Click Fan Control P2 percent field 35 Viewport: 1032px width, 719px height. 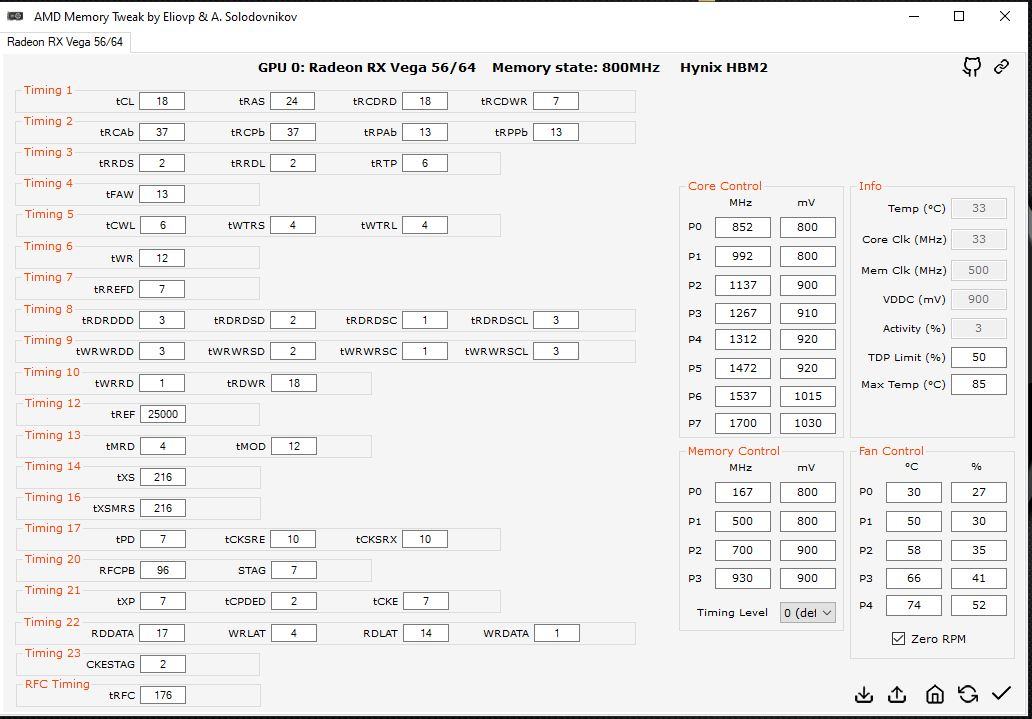(x=979, y=550)
